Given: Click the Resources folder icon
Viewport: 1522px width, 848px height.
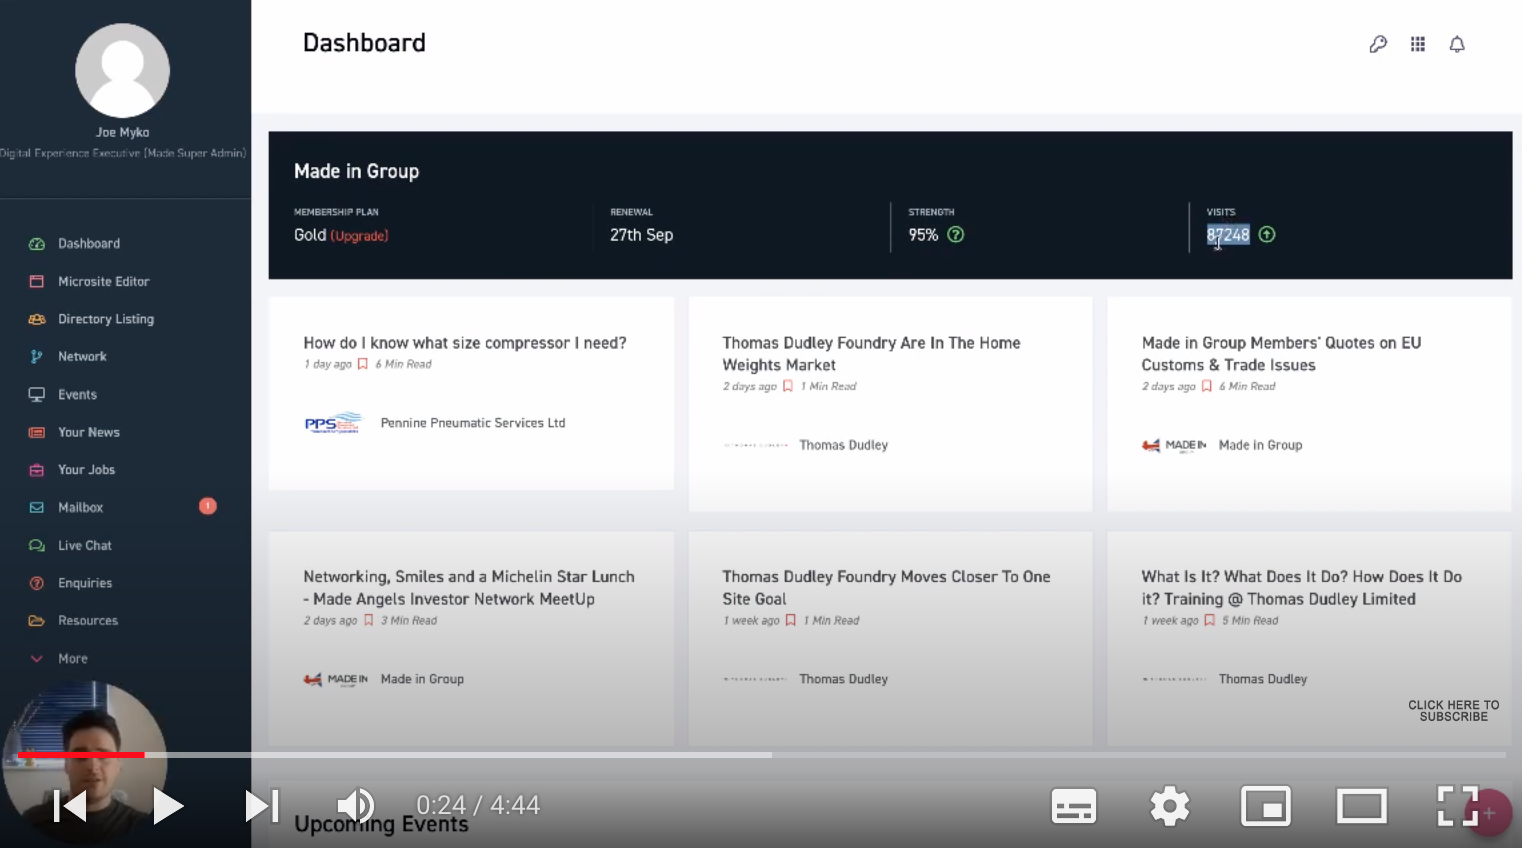Looking at the screenshot, I should [x=37, y=621].
